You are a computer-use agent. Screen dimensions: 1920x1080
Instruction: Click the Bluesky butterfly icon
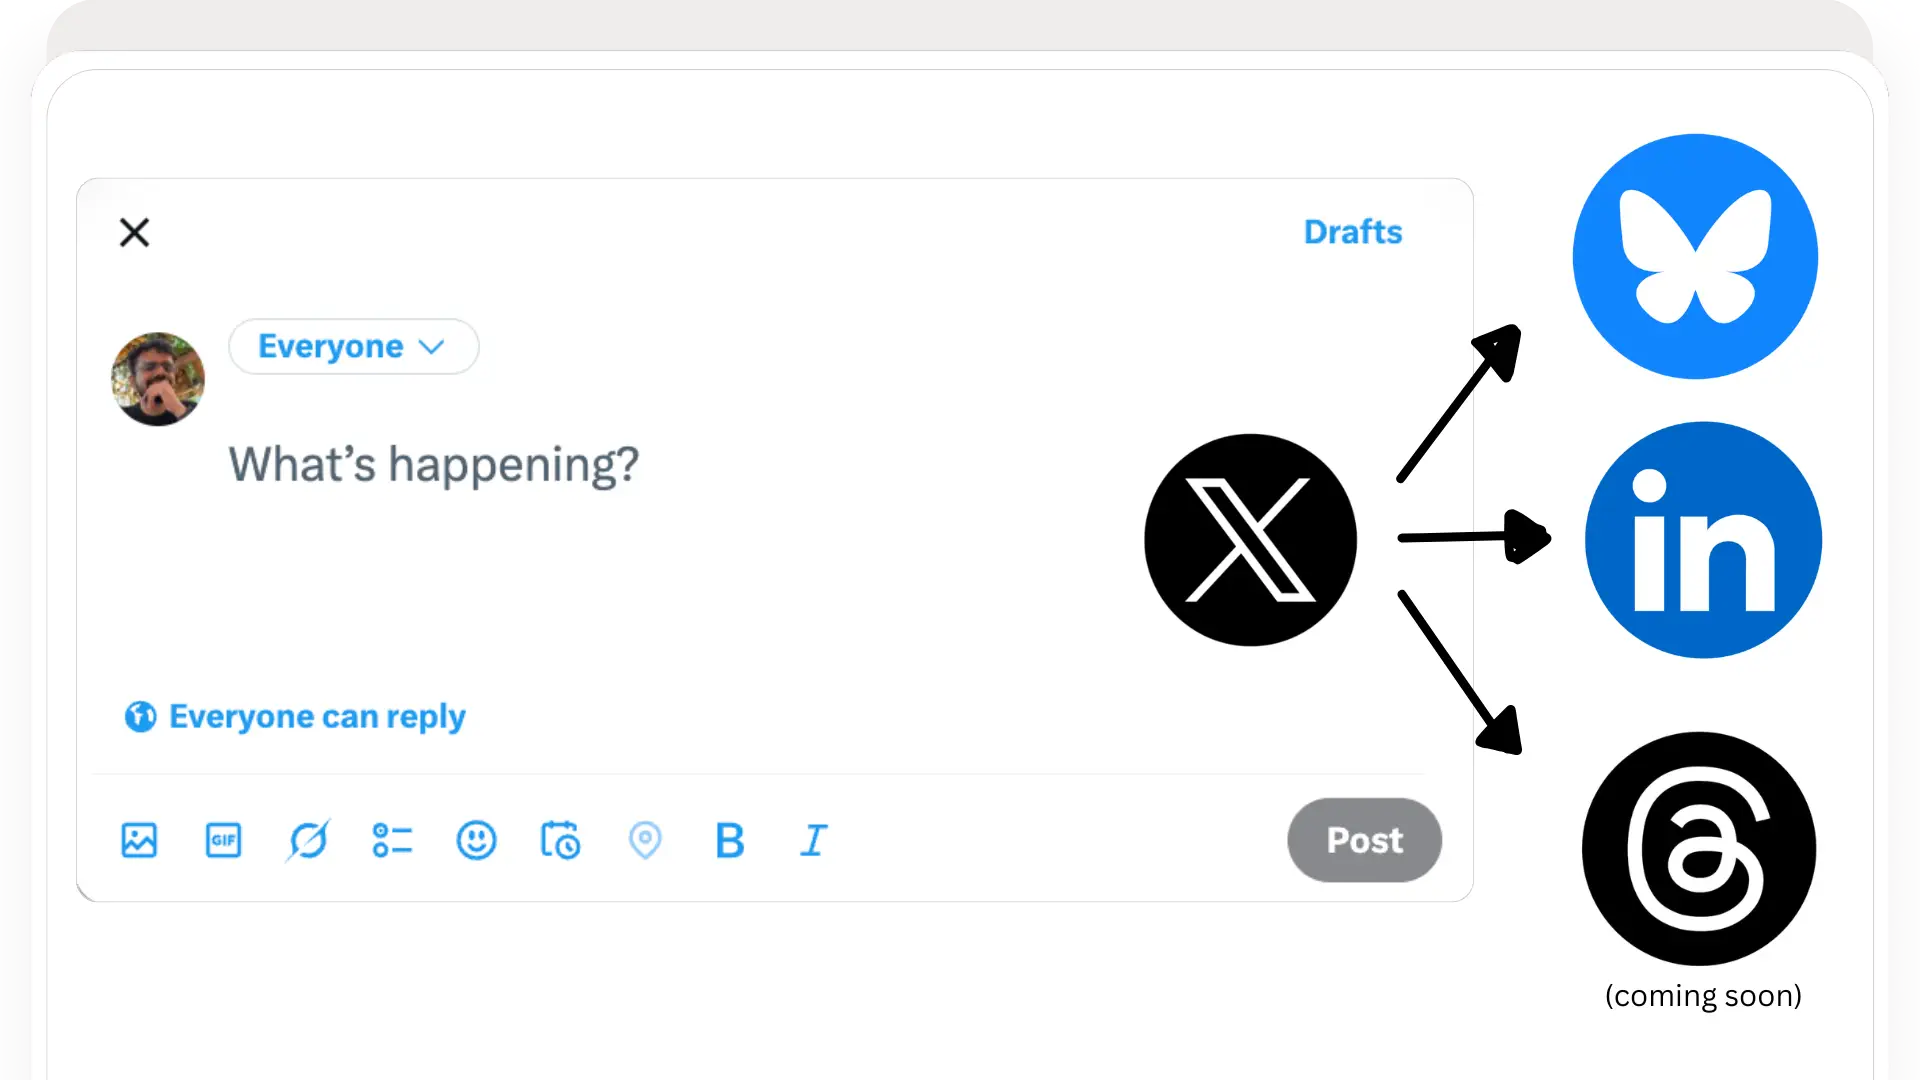pos(1694,256)
